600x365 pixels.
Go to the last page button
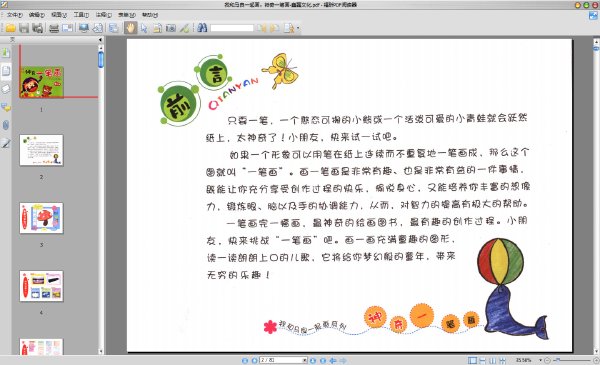point(323,360)
